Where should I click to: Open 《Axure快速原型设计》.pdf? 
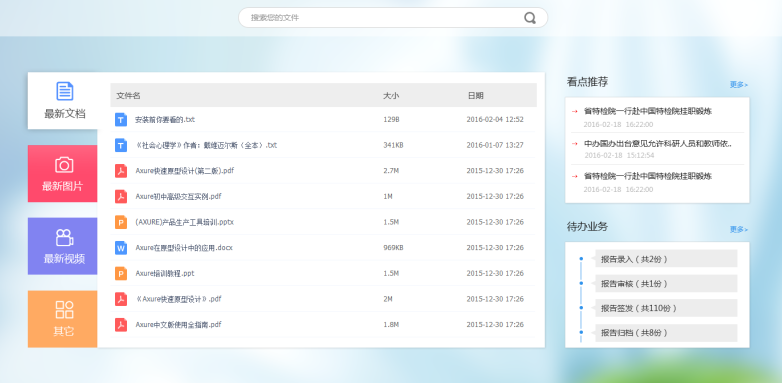[178, 299]
